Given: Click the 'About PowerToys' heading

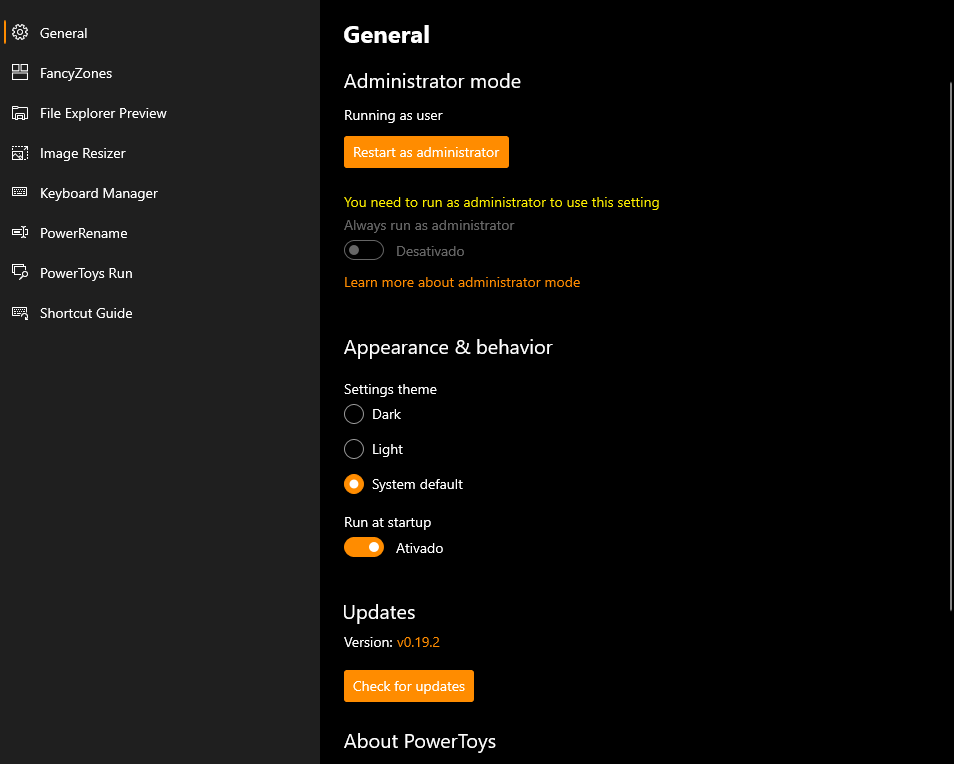Looking at the screenshot, I should pos(420,741).
